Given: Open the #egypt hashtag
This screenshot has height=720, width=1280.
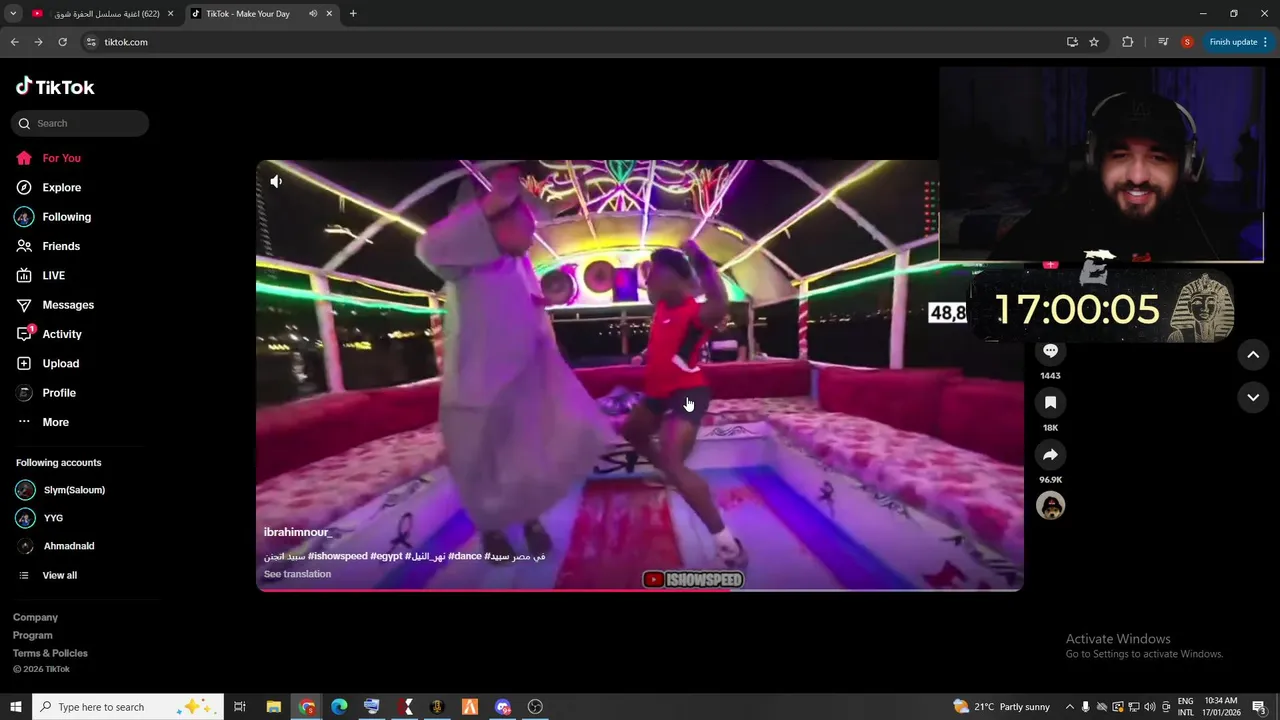Looking at the screenshot, I should click(x=387, y=556).
